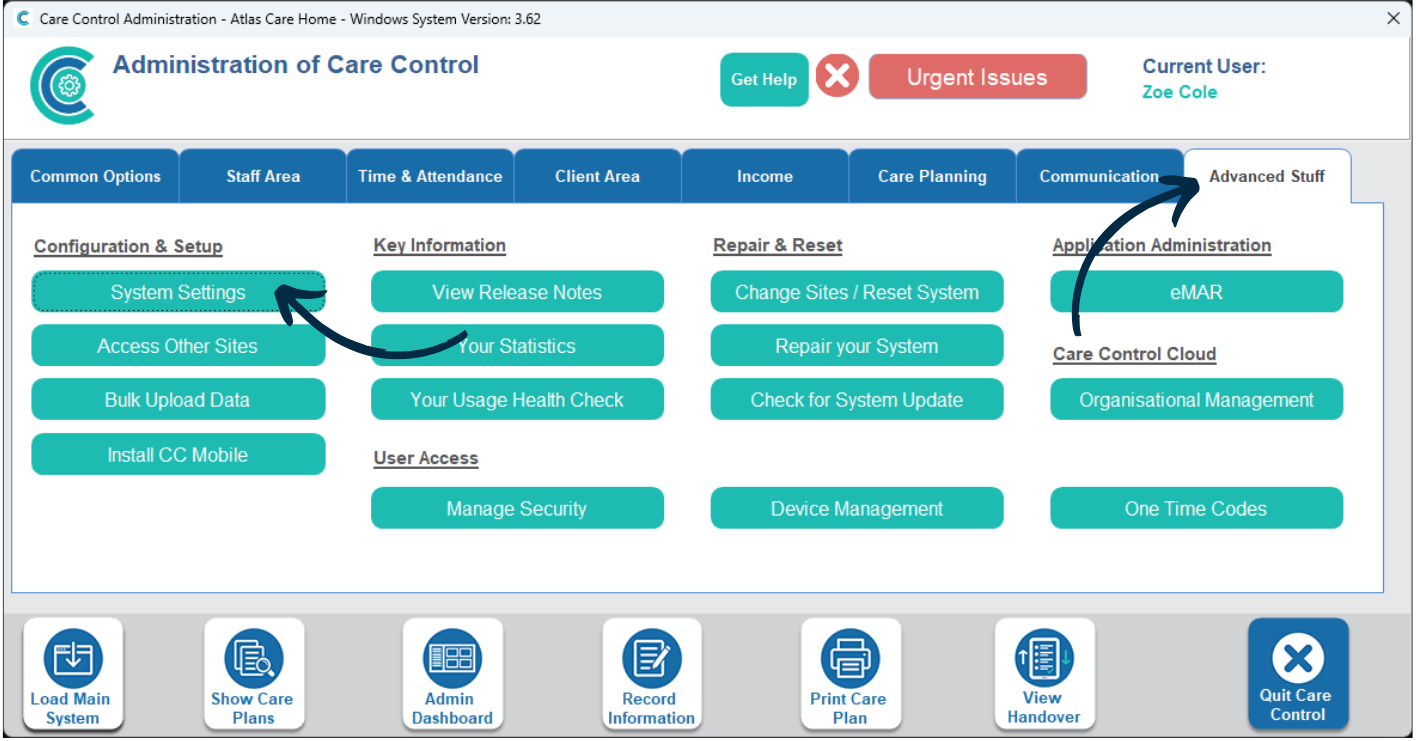Launch the eMAR button
This screenshot has height=741, width=1416.
tap(1196, 292)
